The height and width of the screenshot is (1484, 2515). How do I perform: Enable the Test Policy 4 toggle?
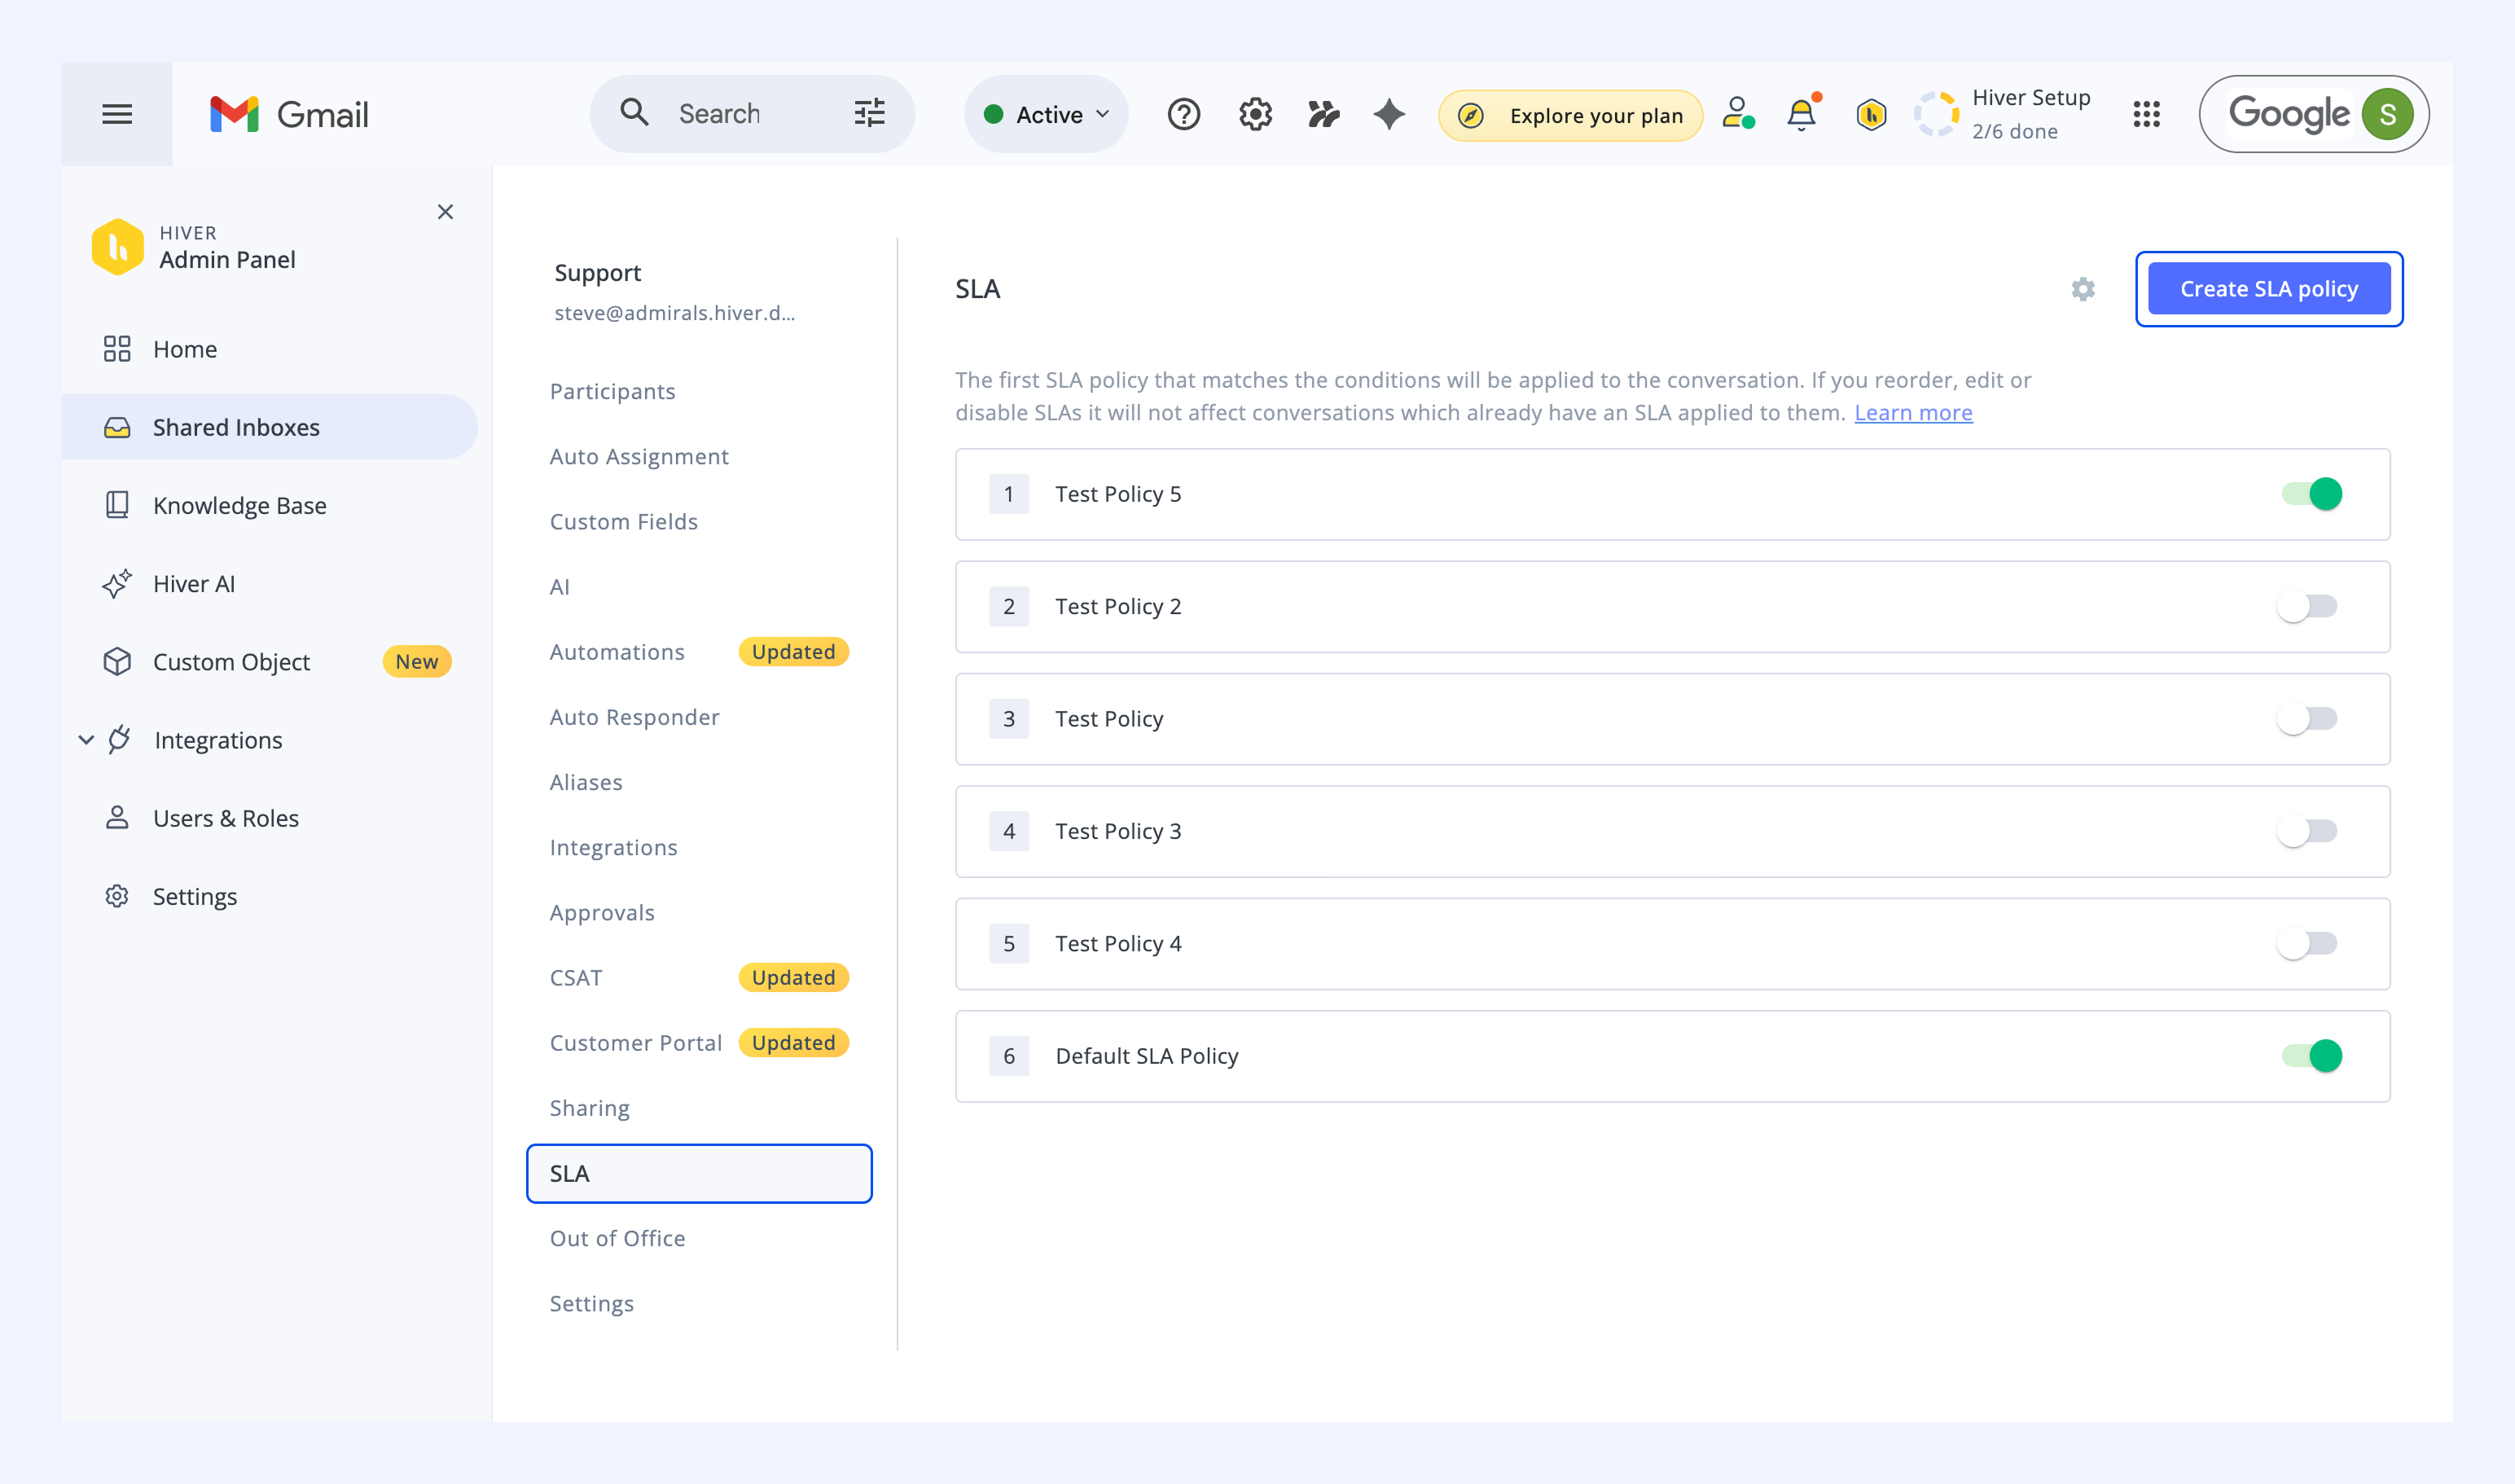(x=2307, y=944)
